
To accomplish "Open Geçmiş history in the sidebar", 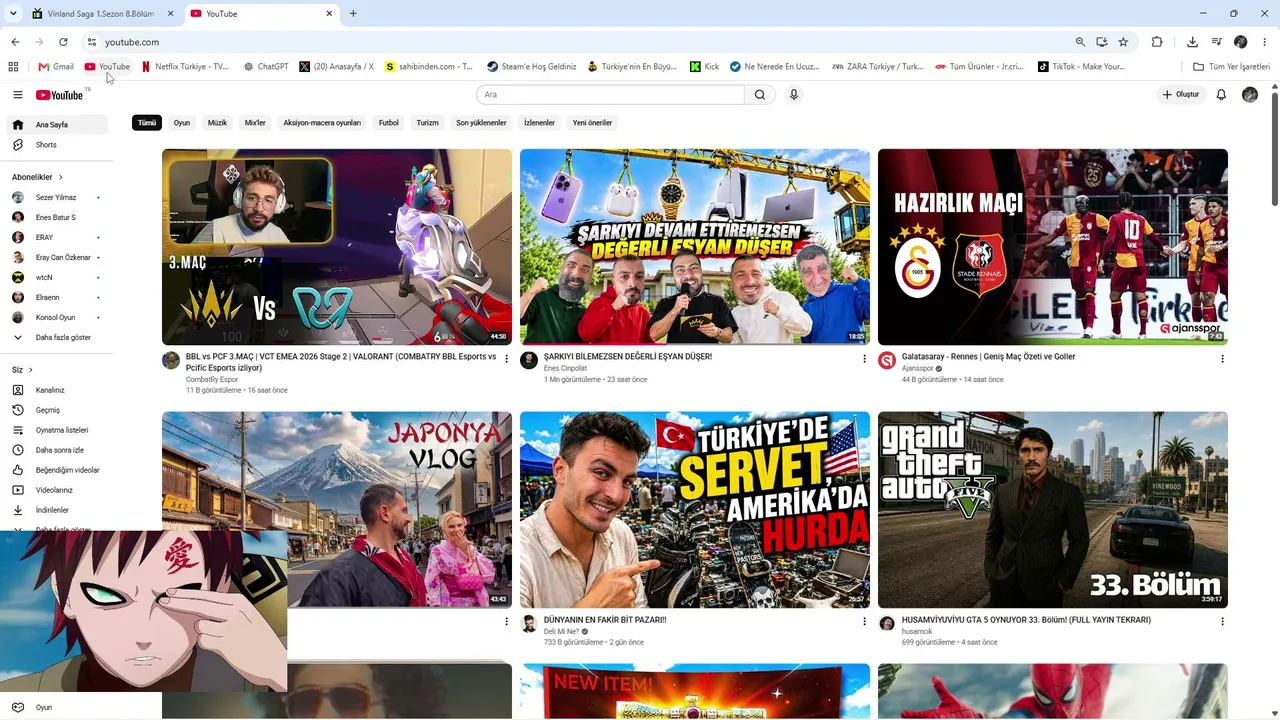I will tap(57, 410).
